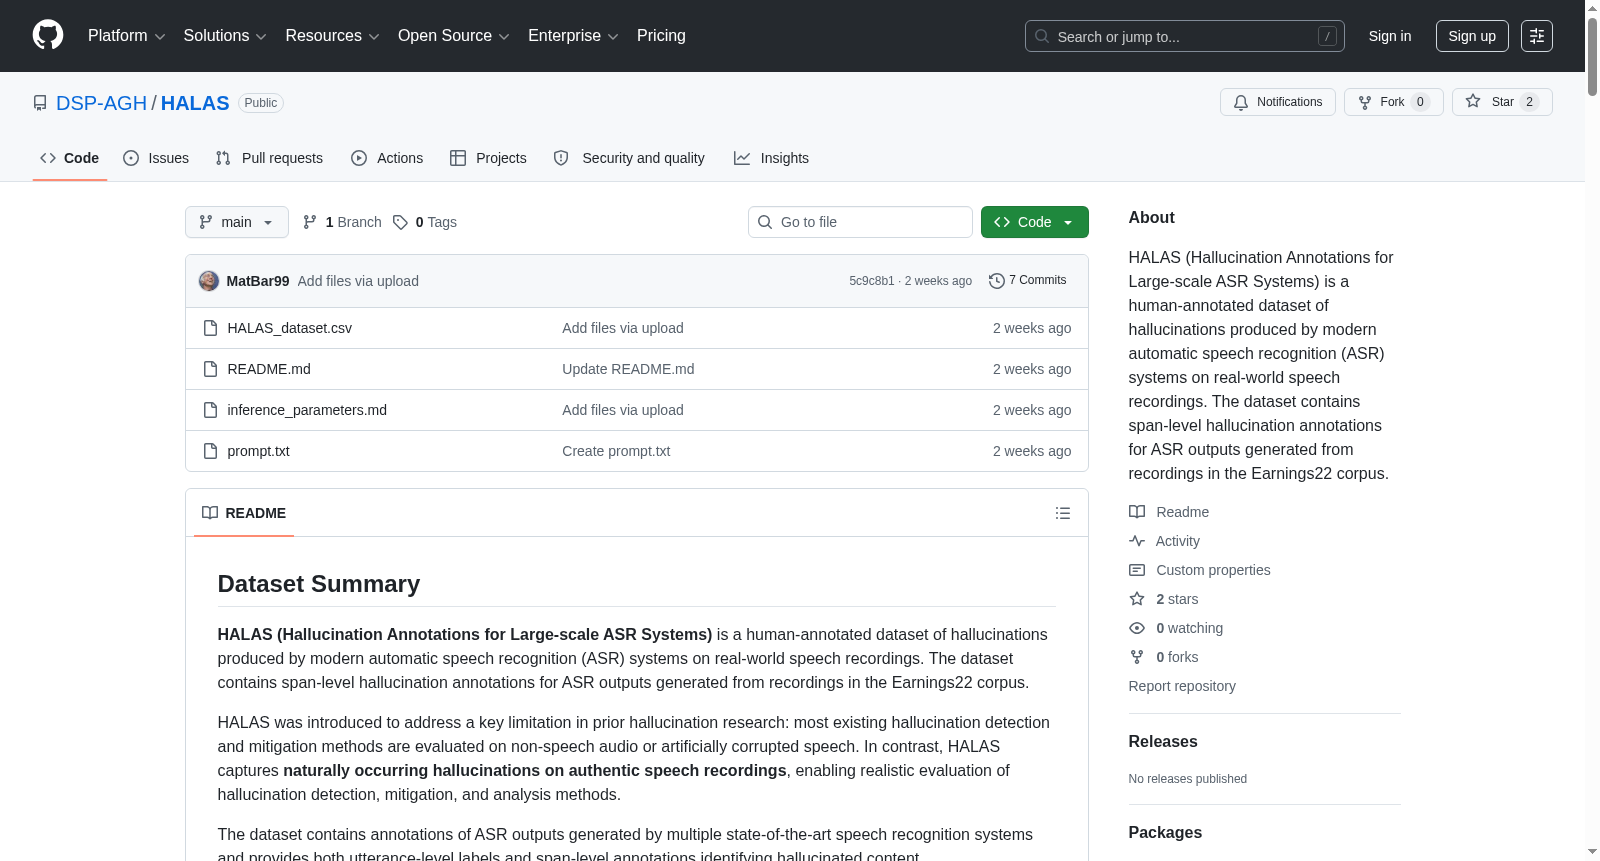
Task: Select the README tab in file viewer
Action: click(x=244, y=513)
